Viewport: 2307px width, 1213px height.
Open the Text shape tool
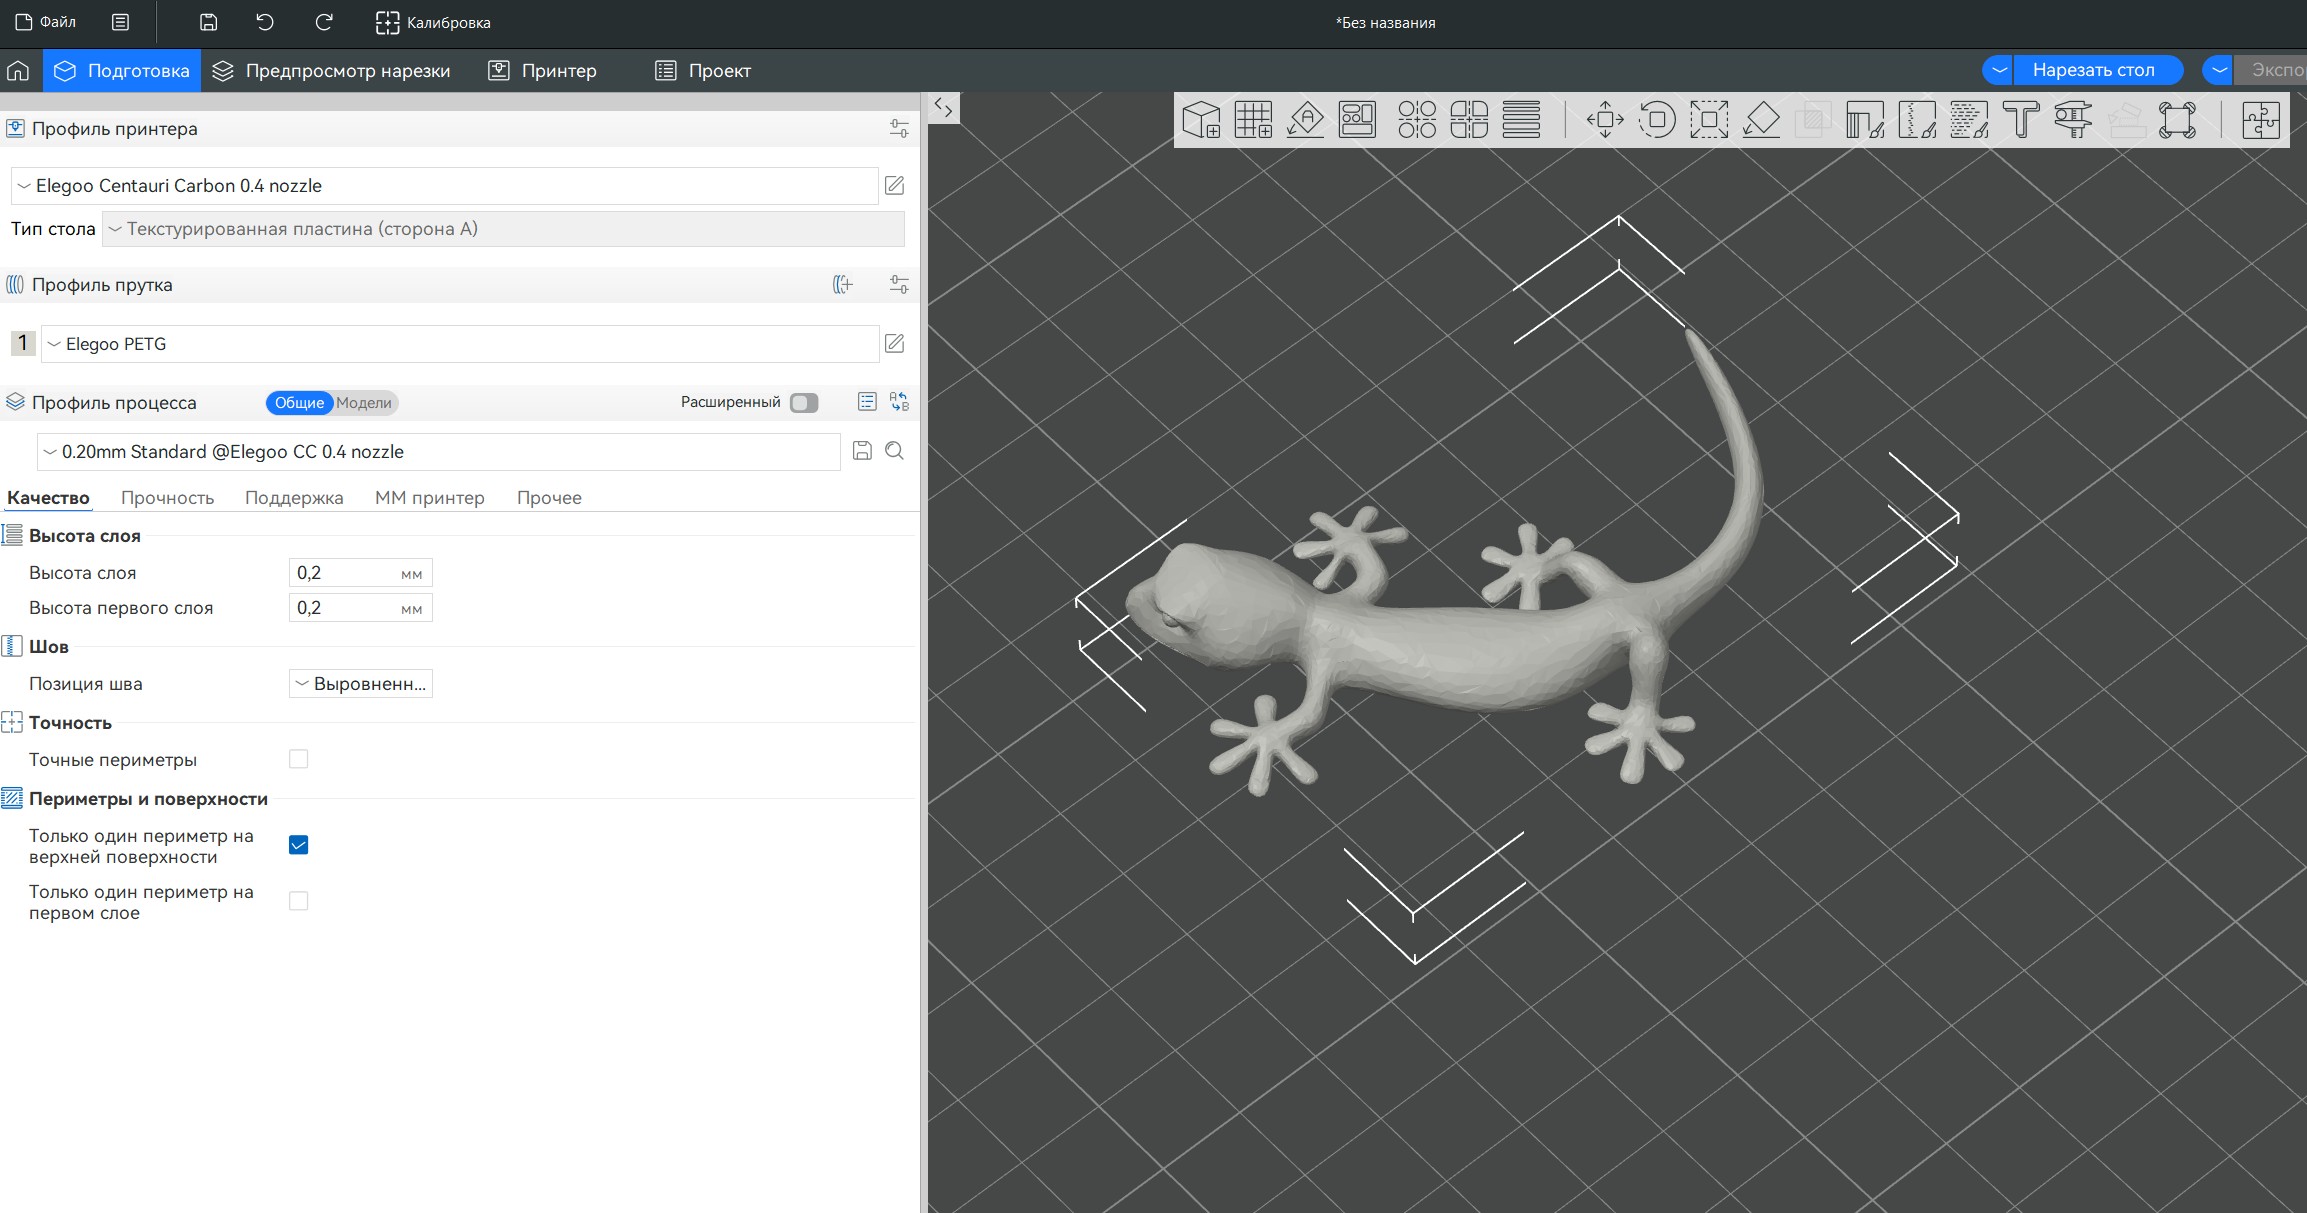(x=2021, y=120)
